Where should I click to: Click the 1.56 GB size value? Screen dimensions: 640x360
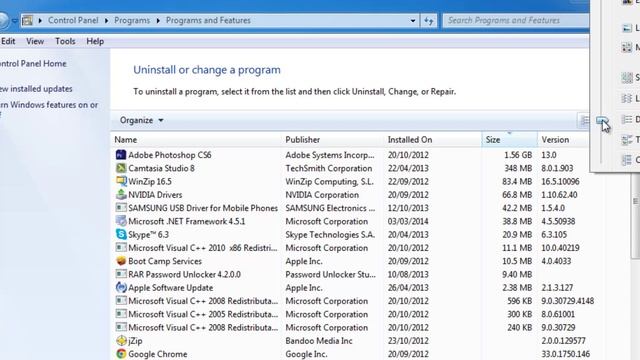click(x=518, y=155)
